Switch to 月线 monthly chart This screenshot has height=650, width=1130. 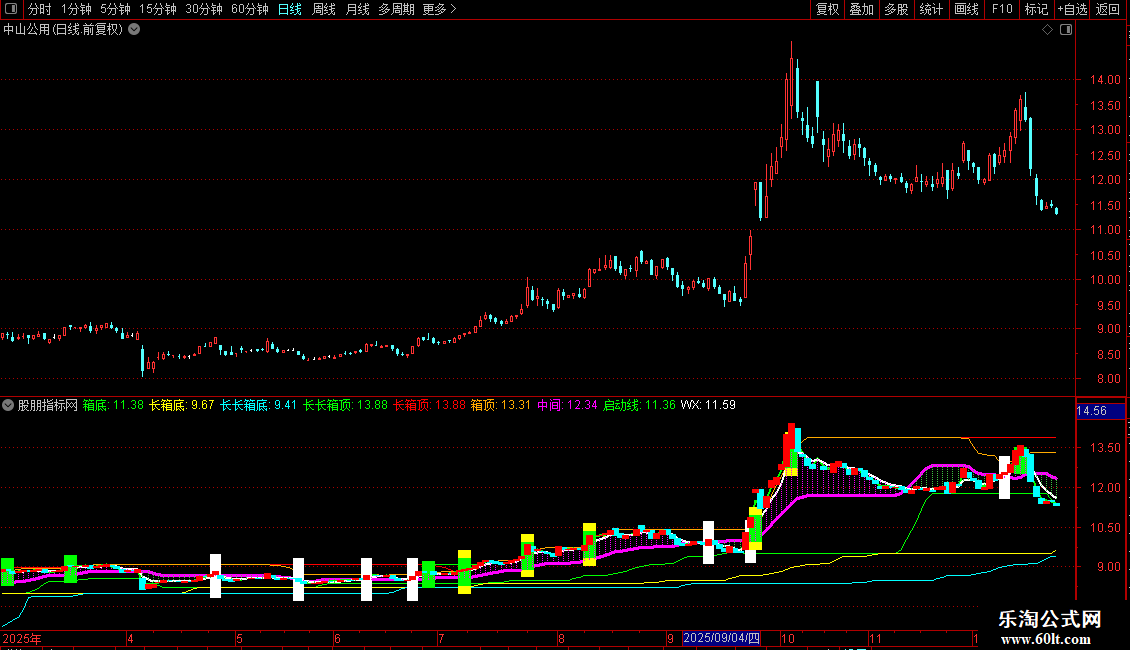click(357, 9)
